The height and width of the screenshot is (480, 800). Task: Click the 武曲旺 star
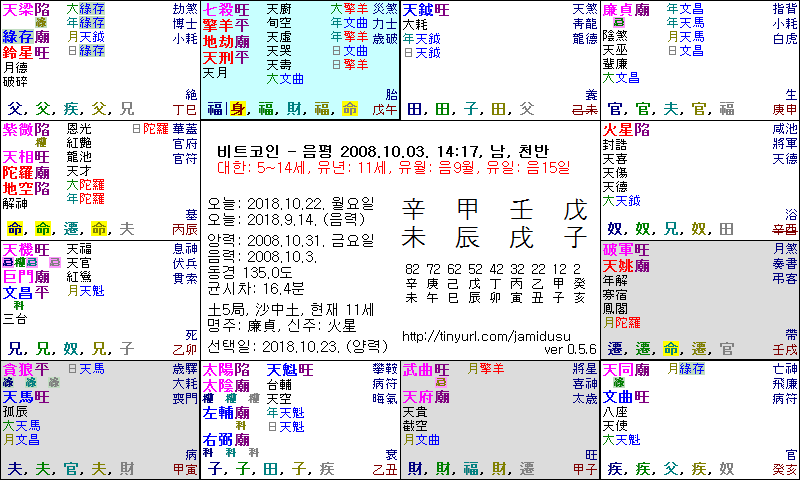pyautogui.click(x=426, y=369)
